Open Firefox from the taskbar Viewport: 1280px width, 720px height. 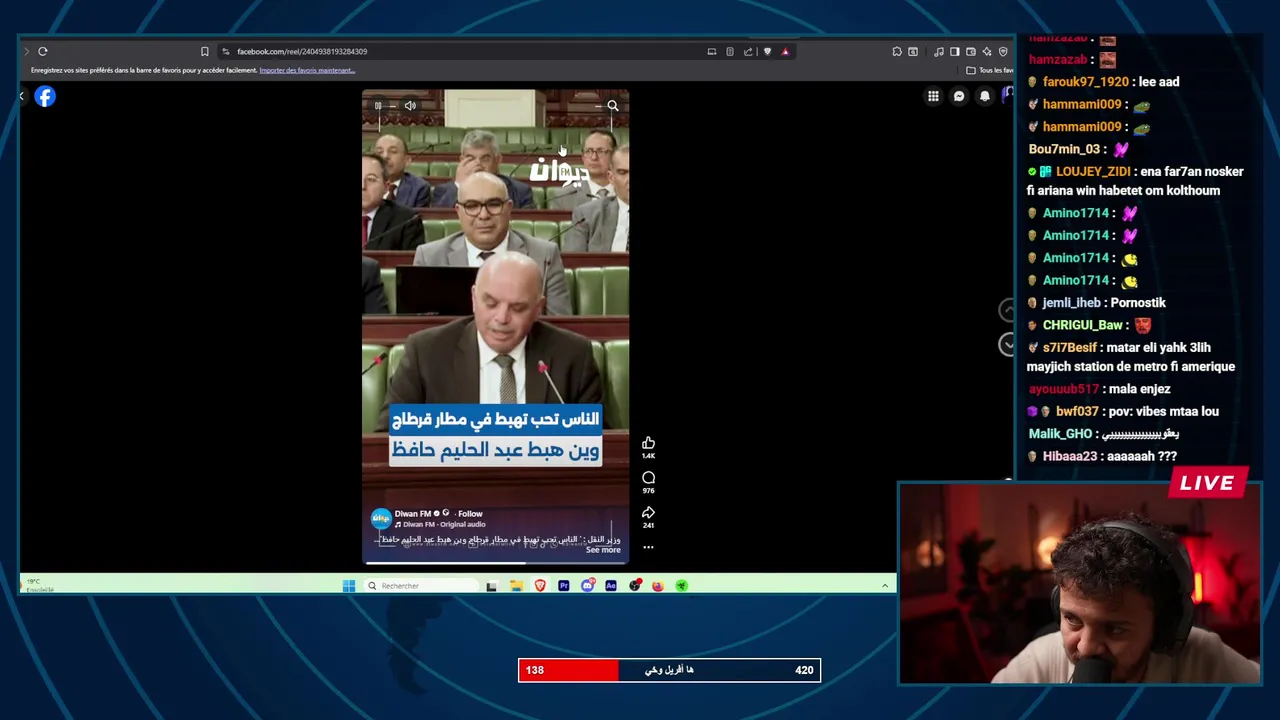pyautogui.click(x=658, y=586)
